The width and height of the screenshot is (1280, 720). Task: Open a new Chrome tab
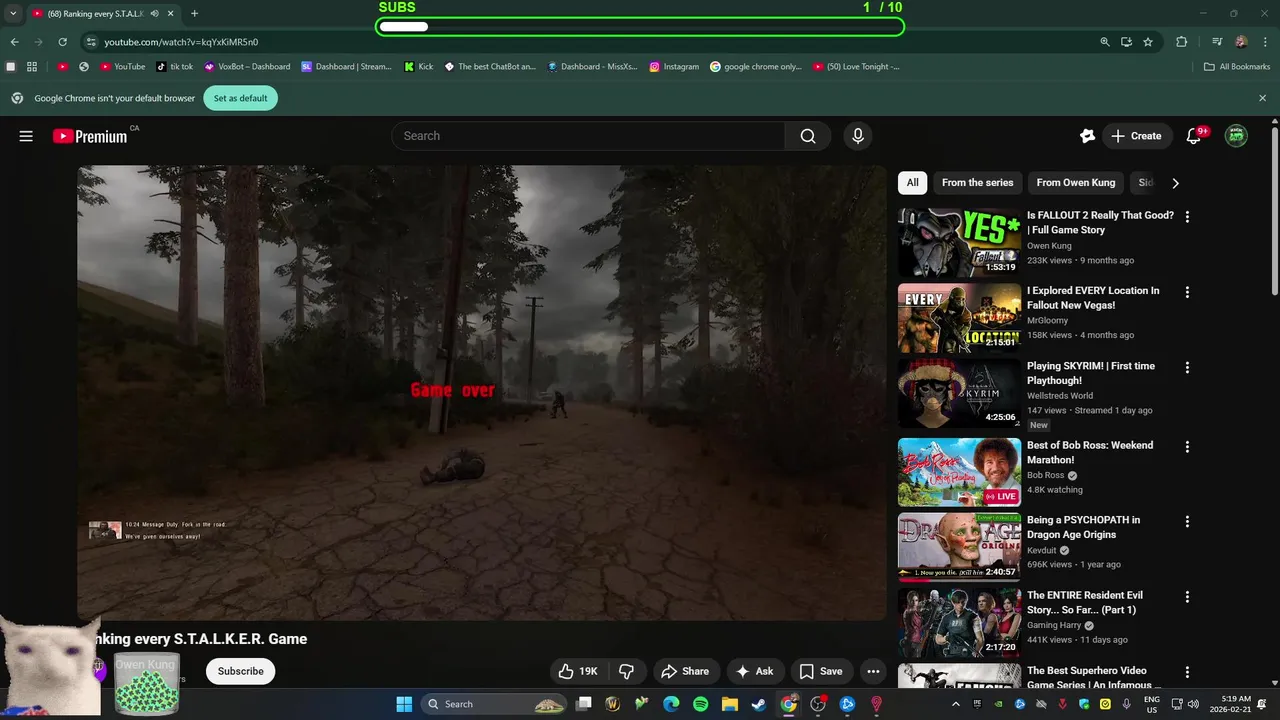click(x=194, y=14)
